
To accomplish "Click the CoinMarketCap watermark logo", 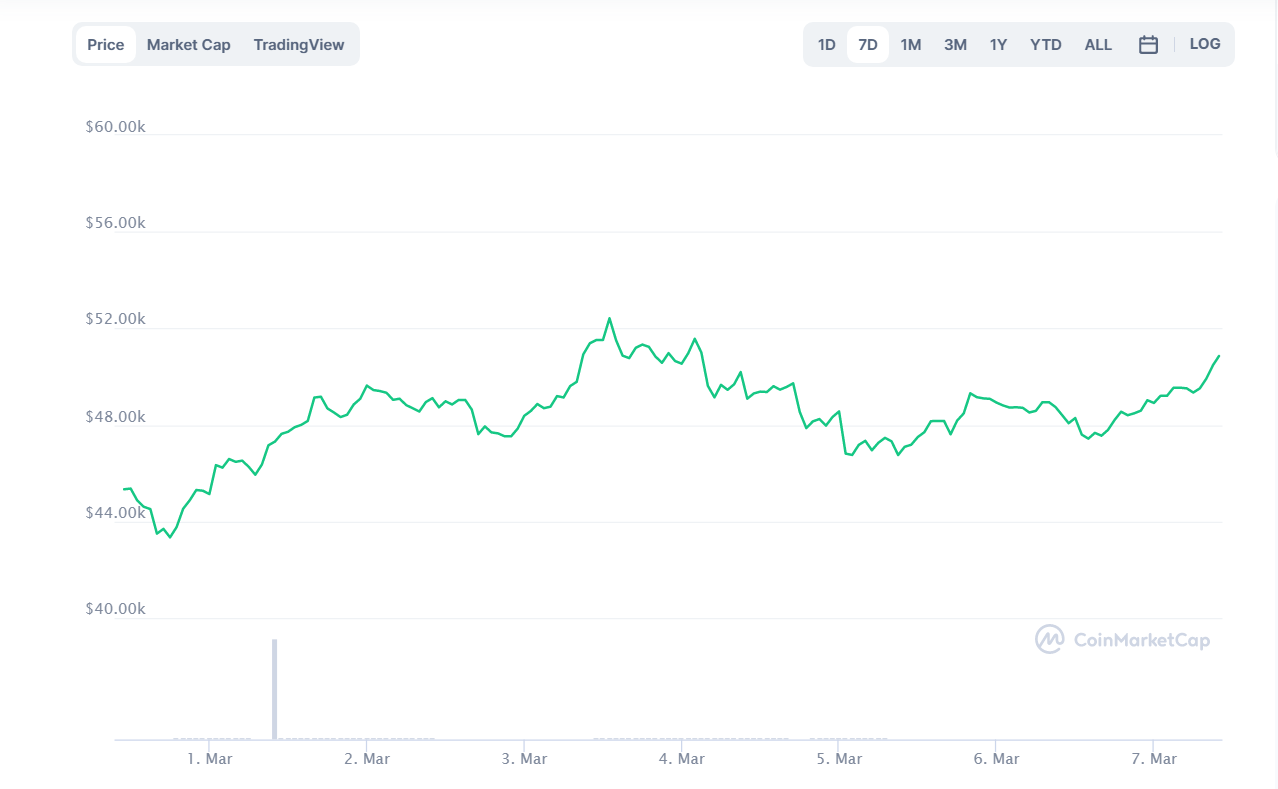I will (1122, 640).
